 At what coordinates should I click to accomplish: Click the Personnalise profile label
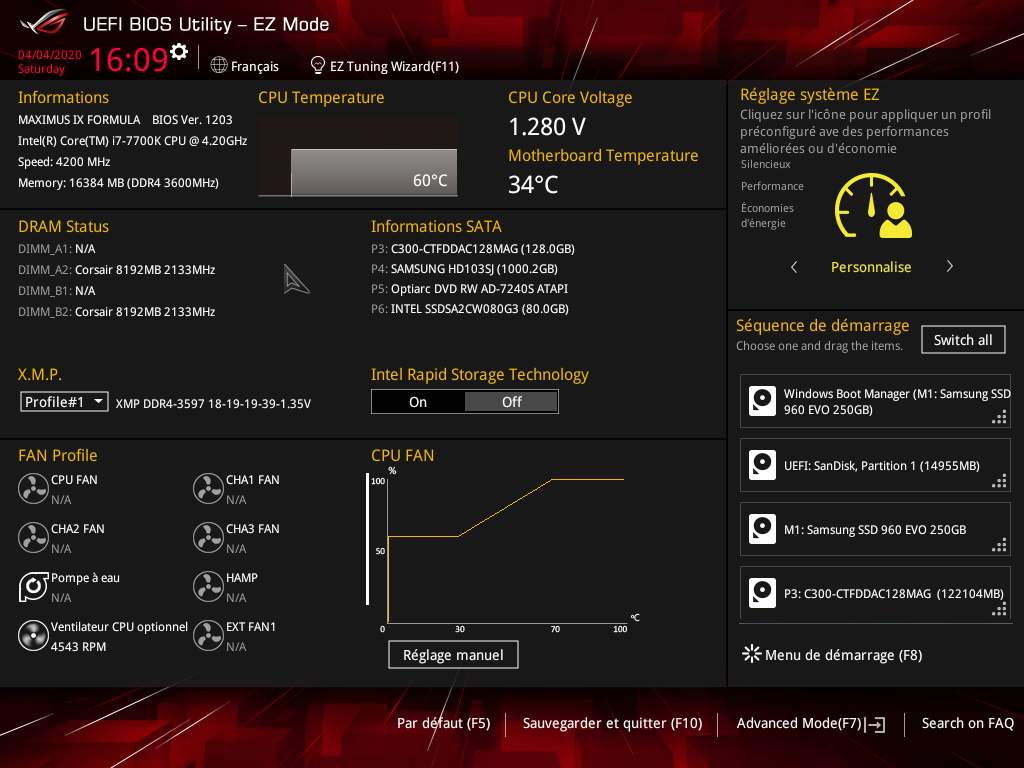[871, 267]
